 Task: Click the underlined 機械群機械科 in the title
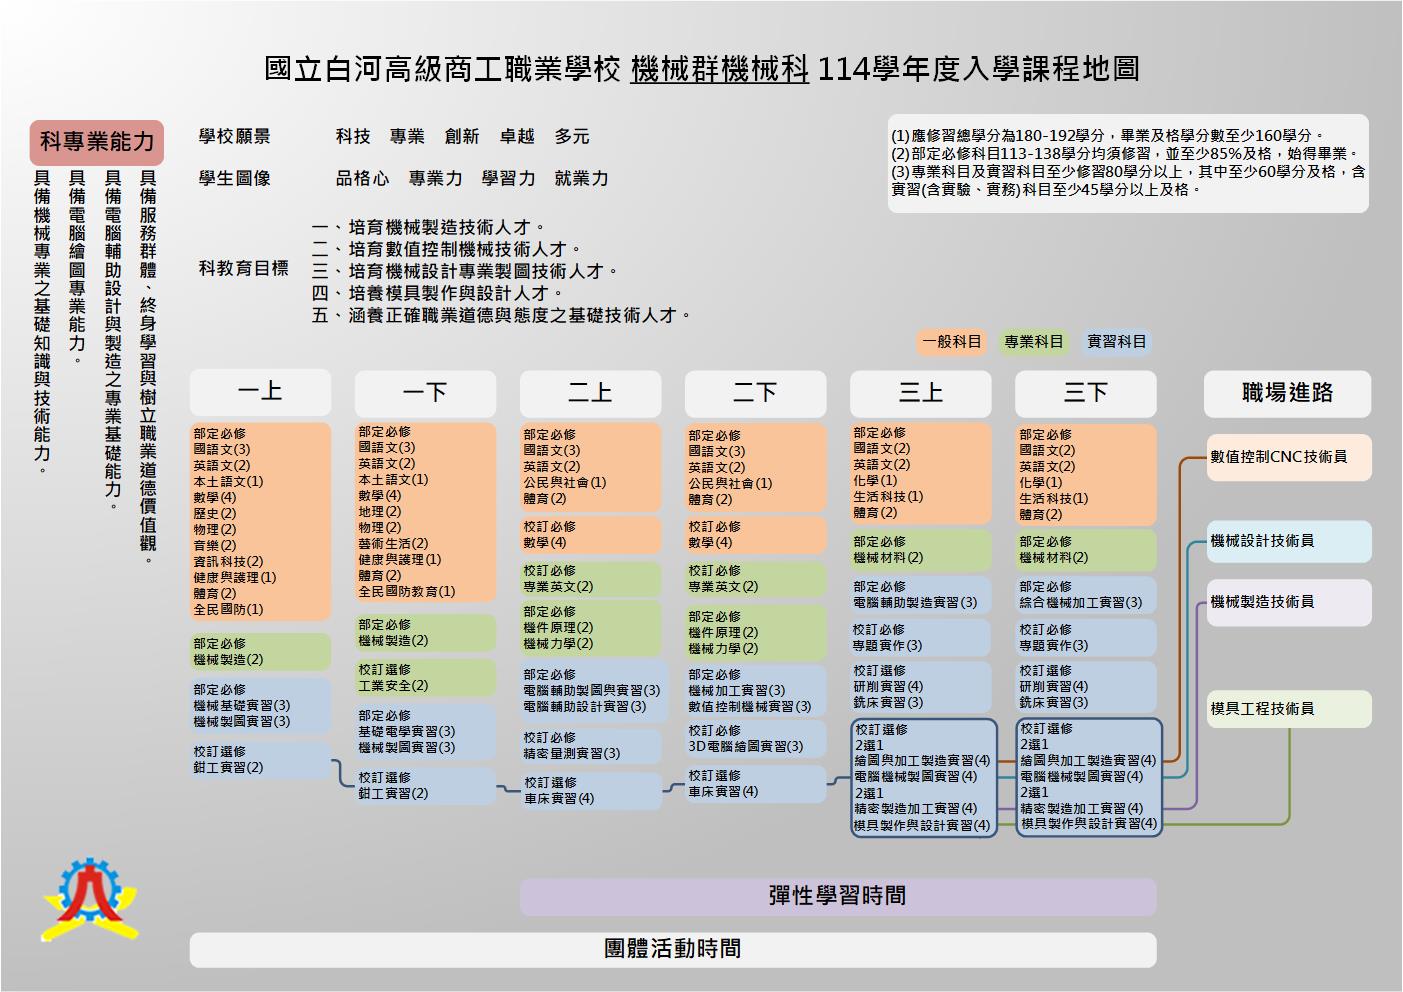[x=719, y=70]
